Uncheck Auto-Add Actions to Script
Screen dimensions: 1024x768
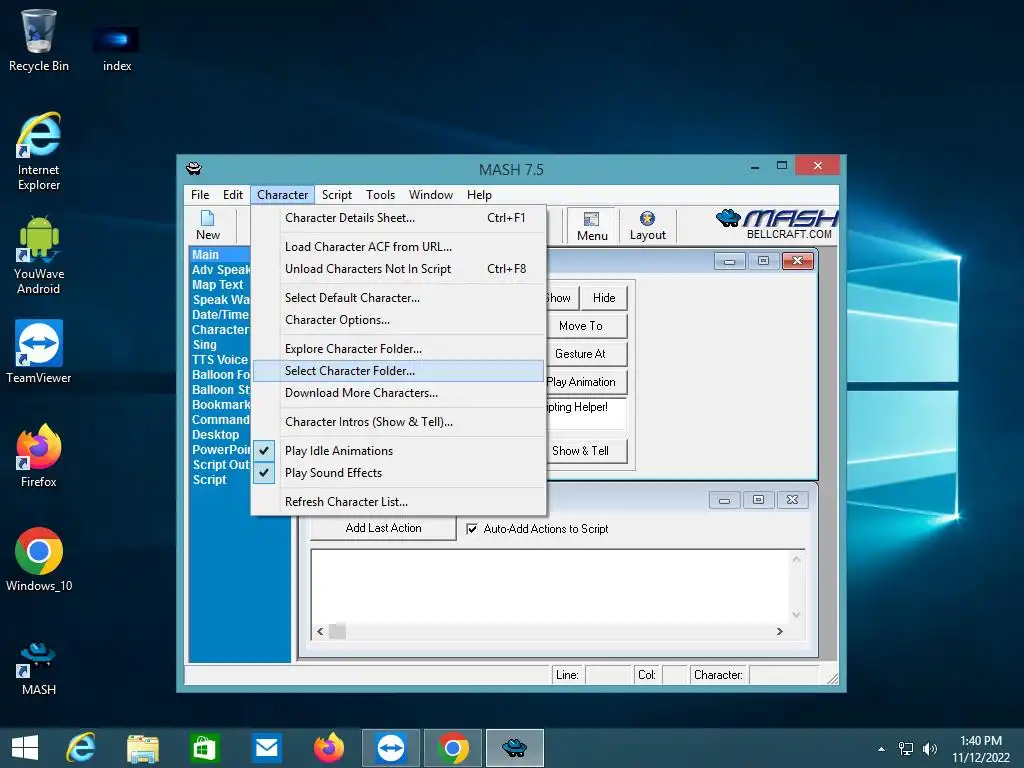[472, 529]
